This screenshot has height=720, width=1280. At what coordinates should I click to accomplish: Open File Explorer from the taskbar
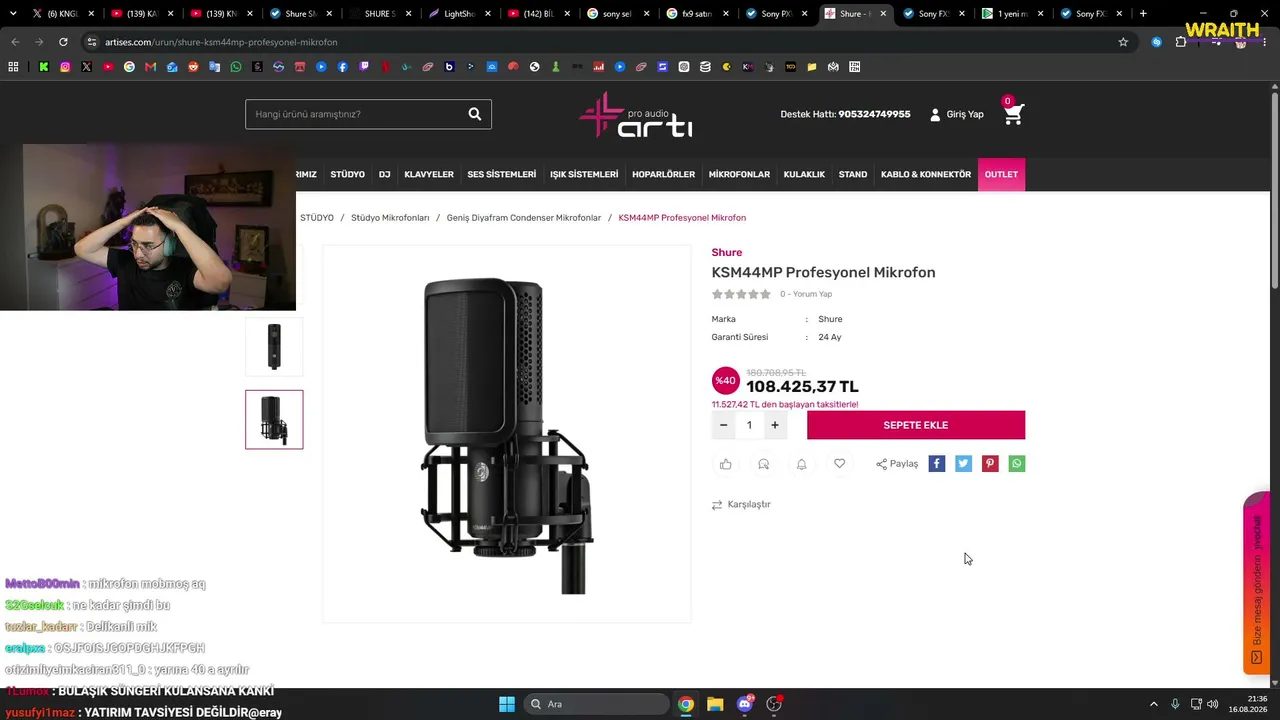[715, 704]
